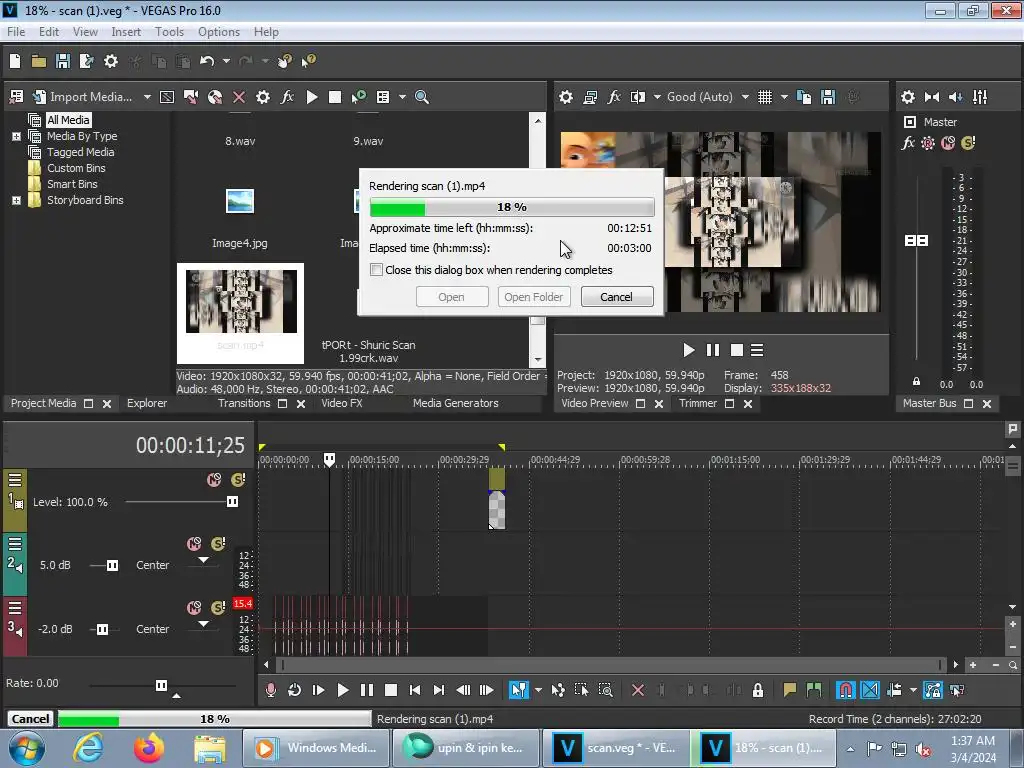Open Video Preview FX icon
Image resolution: width=1024 pixels, height=768 pixels.
coord(614,97)
